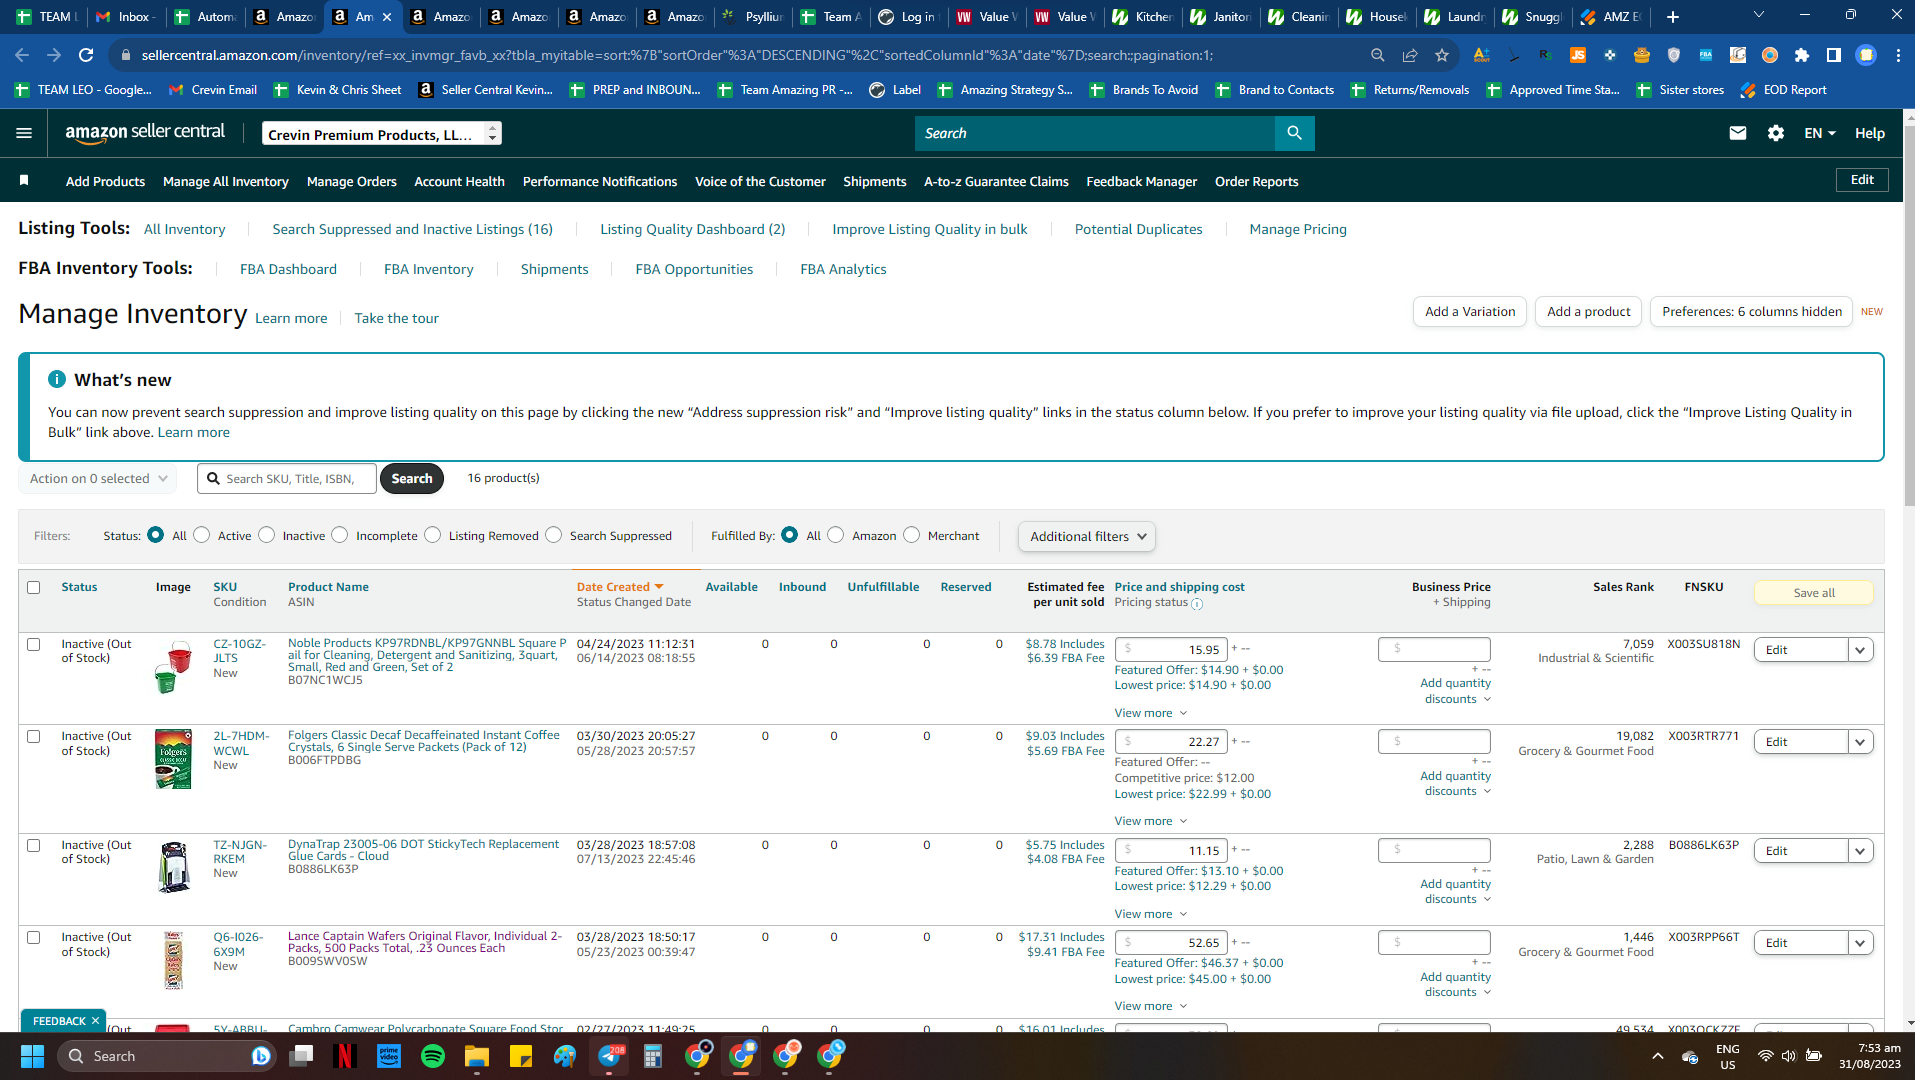1915x1080 pixels.
Task: Open the Folgers coffee product thumbnail
Action: click(173, 759)
